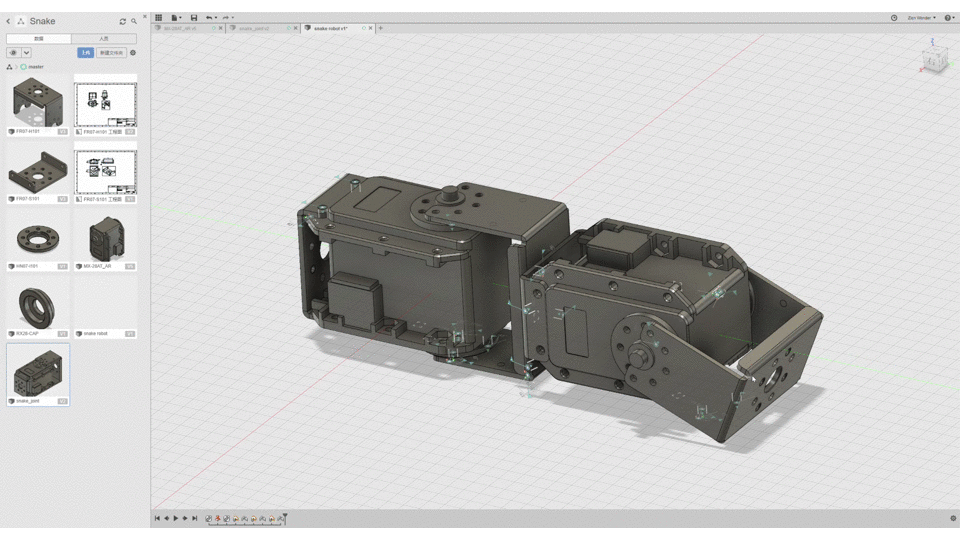Open the master branch breadcrumb
The height and width of the screenshot is (540, 960).
point(32,67)
